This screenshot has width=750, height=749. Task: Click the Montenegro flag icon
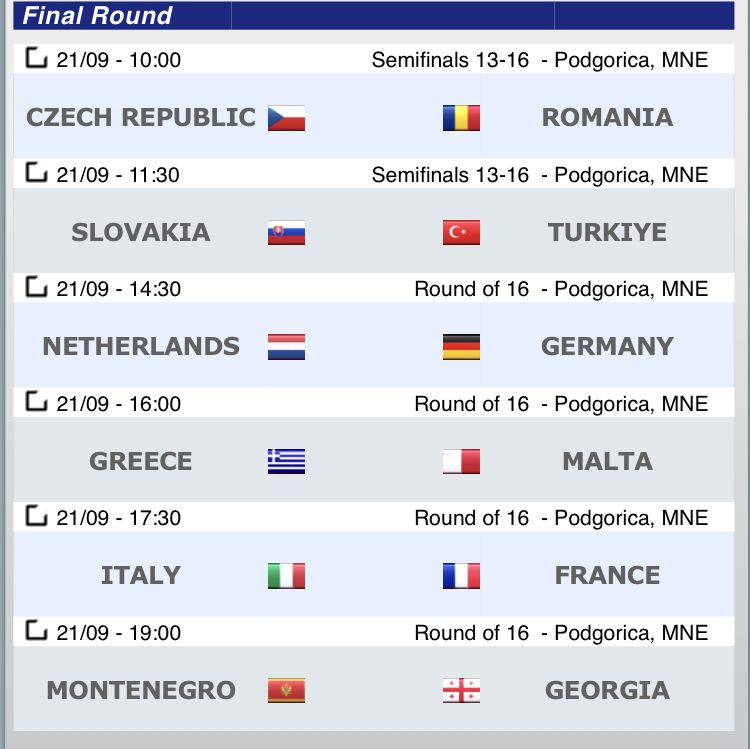tap(286, 690)
